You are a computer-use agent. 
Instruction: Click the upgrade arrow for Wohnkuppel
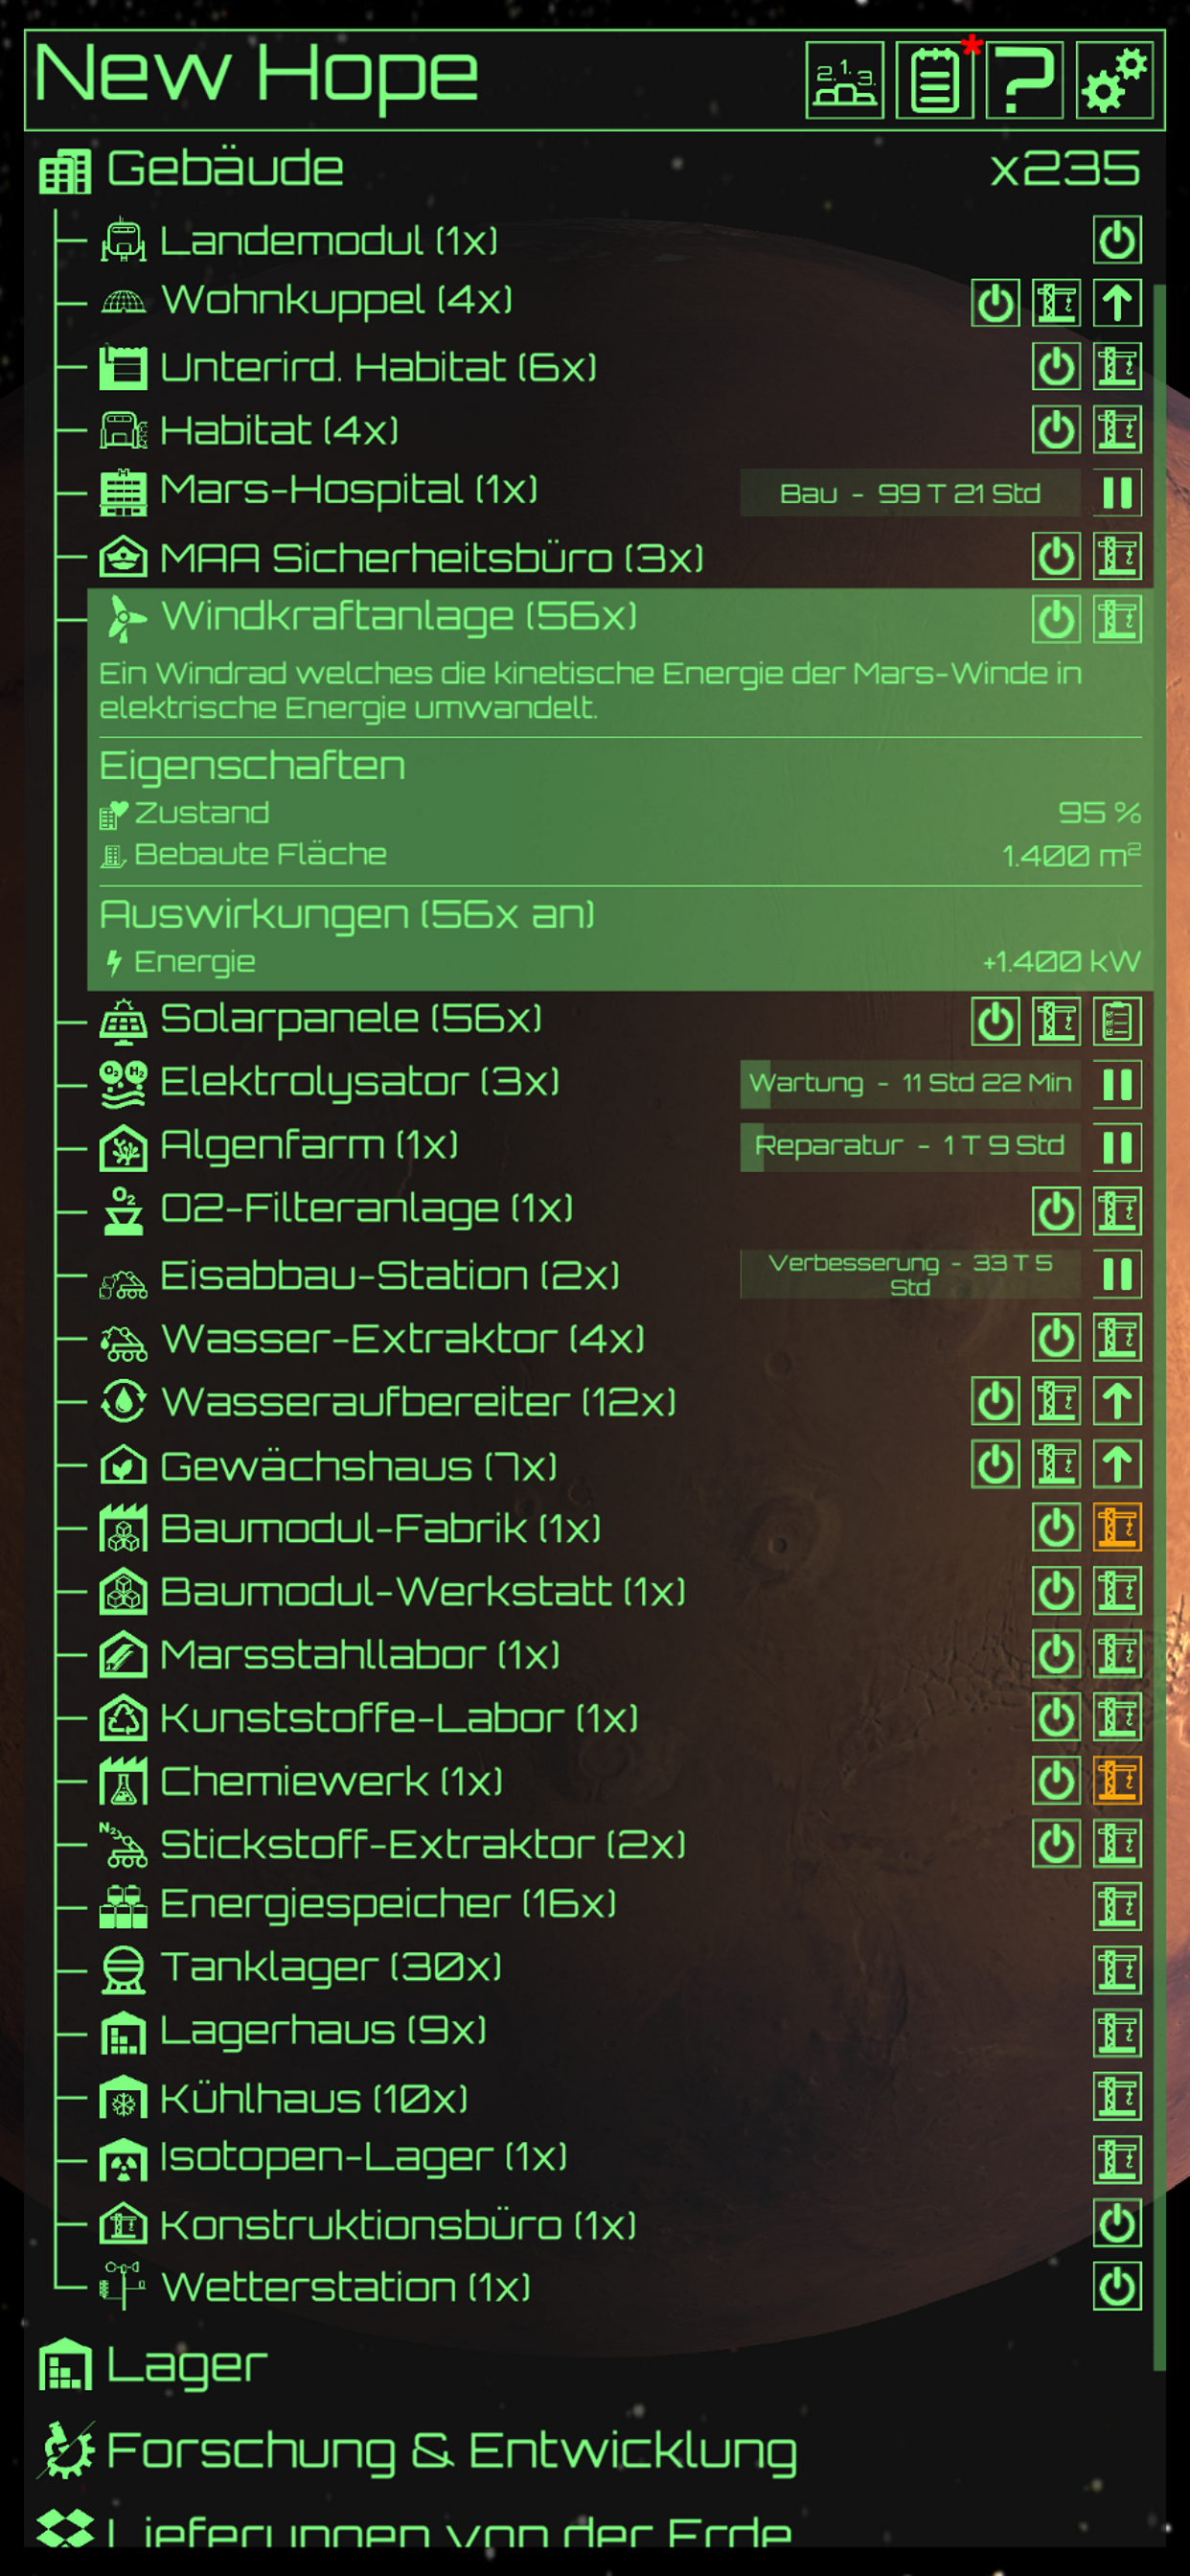pos(1117,303)
